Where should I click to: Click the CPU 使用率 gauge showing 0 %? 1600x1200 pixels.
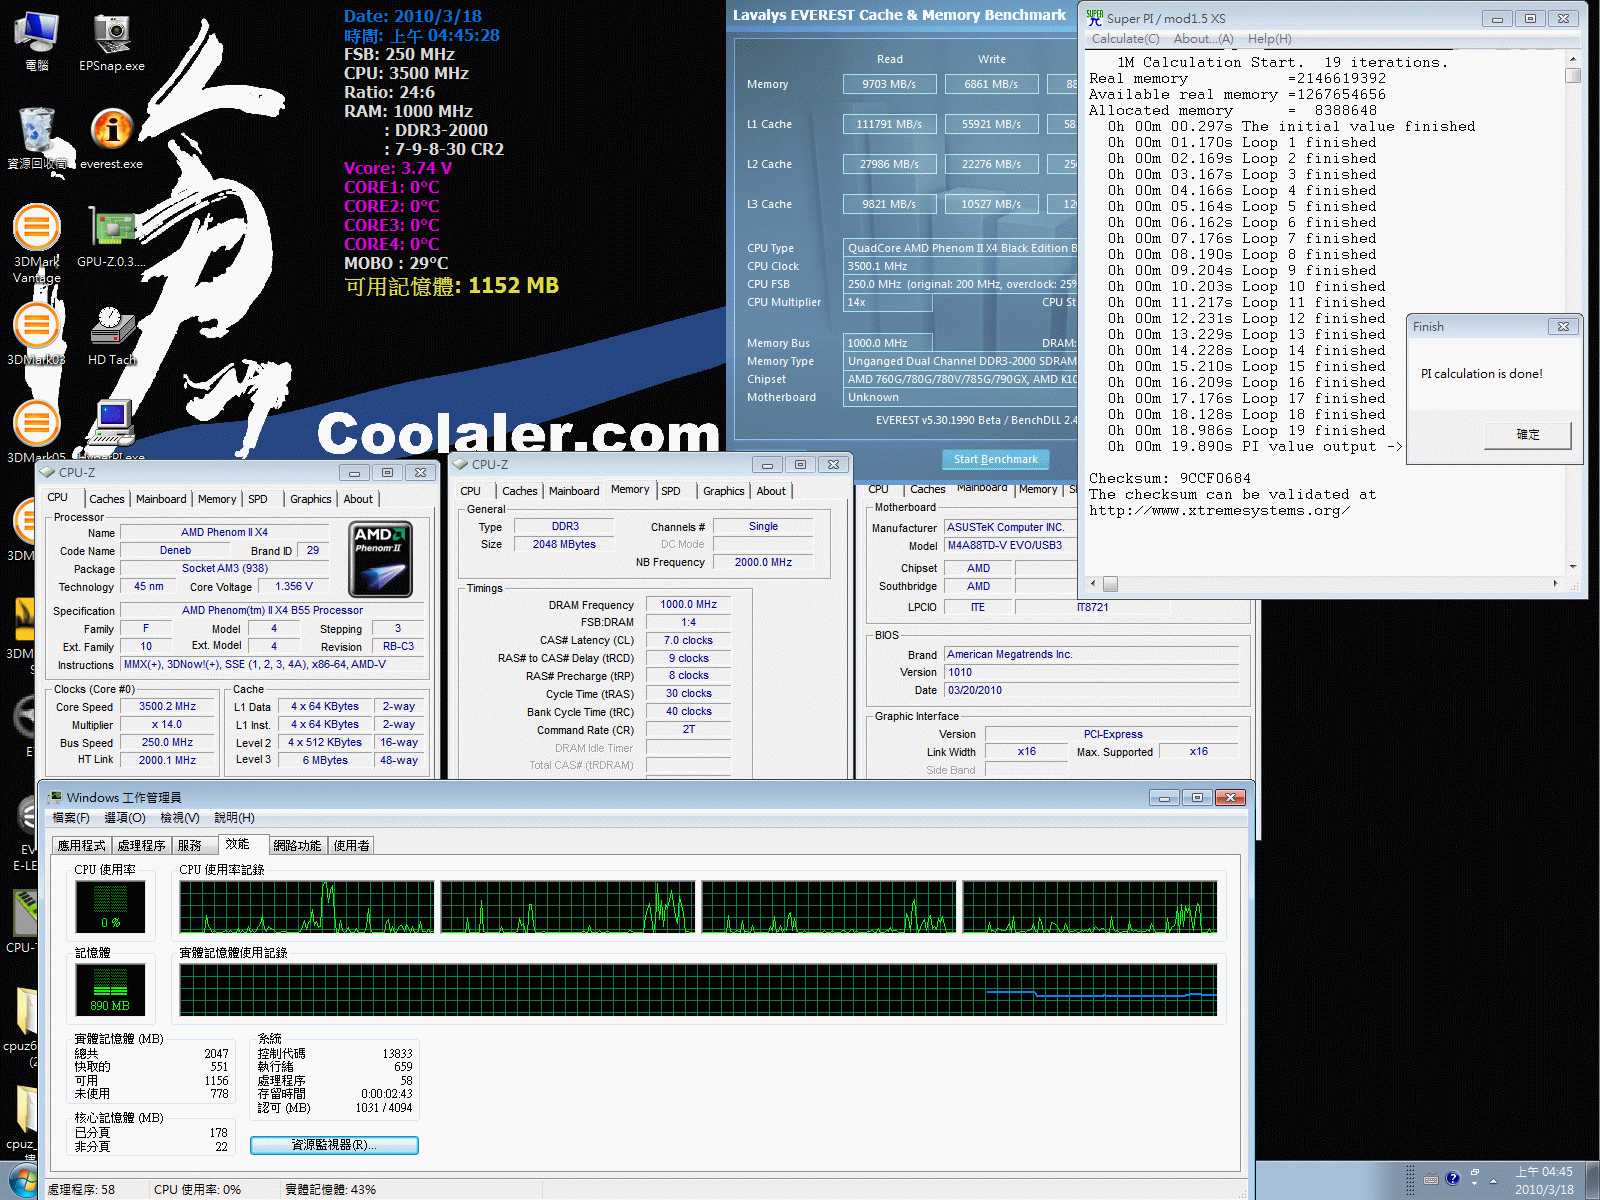click(x=110, y=906)
